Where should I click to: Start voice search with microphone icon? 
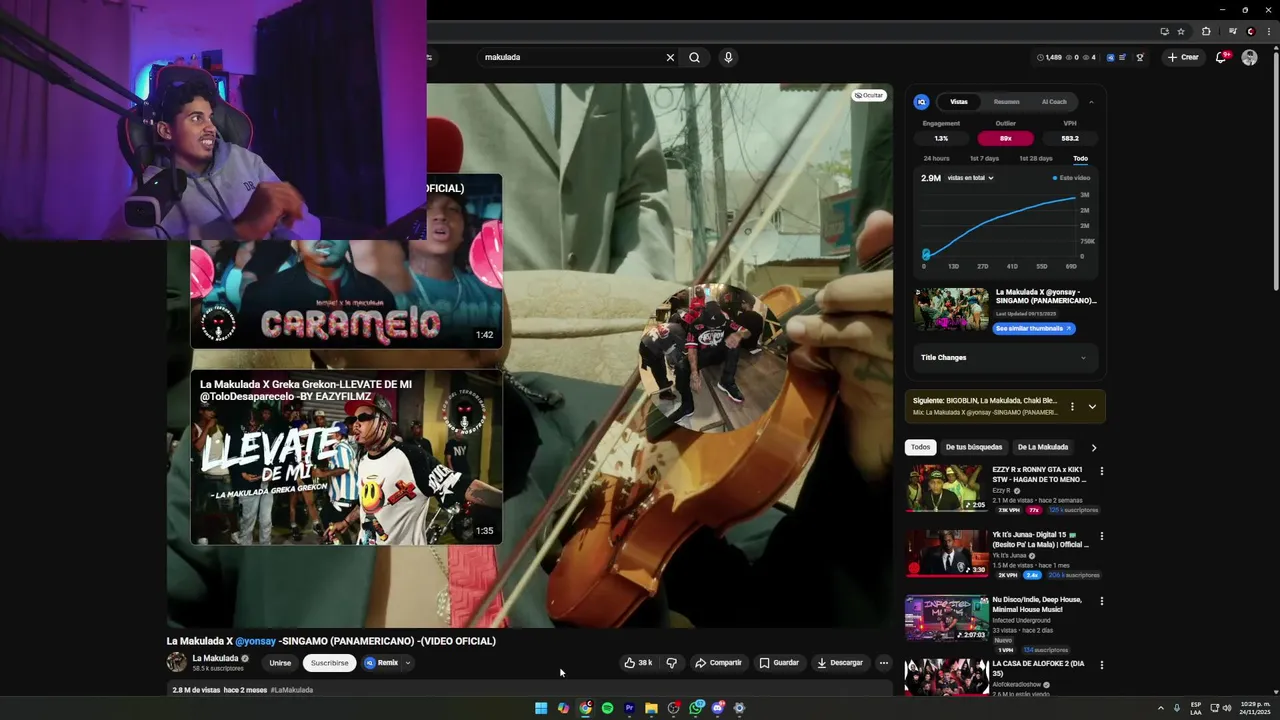tap(728, 57)
